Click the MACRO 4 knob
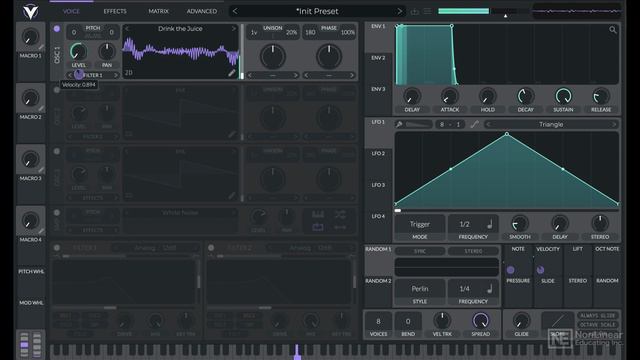Screen dimensions: 640x360 (x=30, y=221)
